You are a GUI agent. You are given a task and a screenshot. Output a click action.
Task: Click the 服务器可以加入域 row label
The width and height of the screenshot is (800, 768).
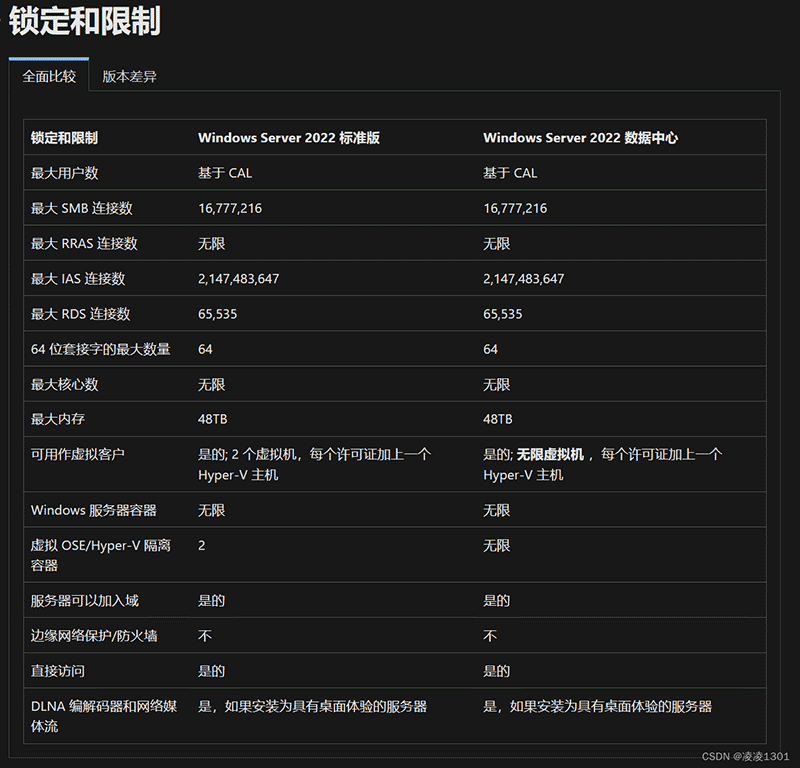click(x=84, y=601)
